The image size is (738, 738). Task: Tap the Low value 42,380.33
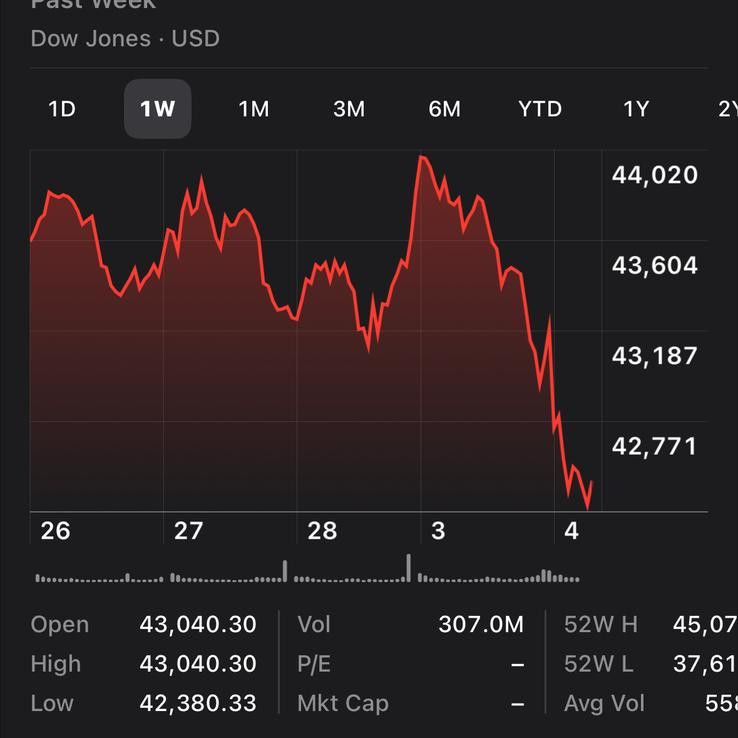[198, 703]
